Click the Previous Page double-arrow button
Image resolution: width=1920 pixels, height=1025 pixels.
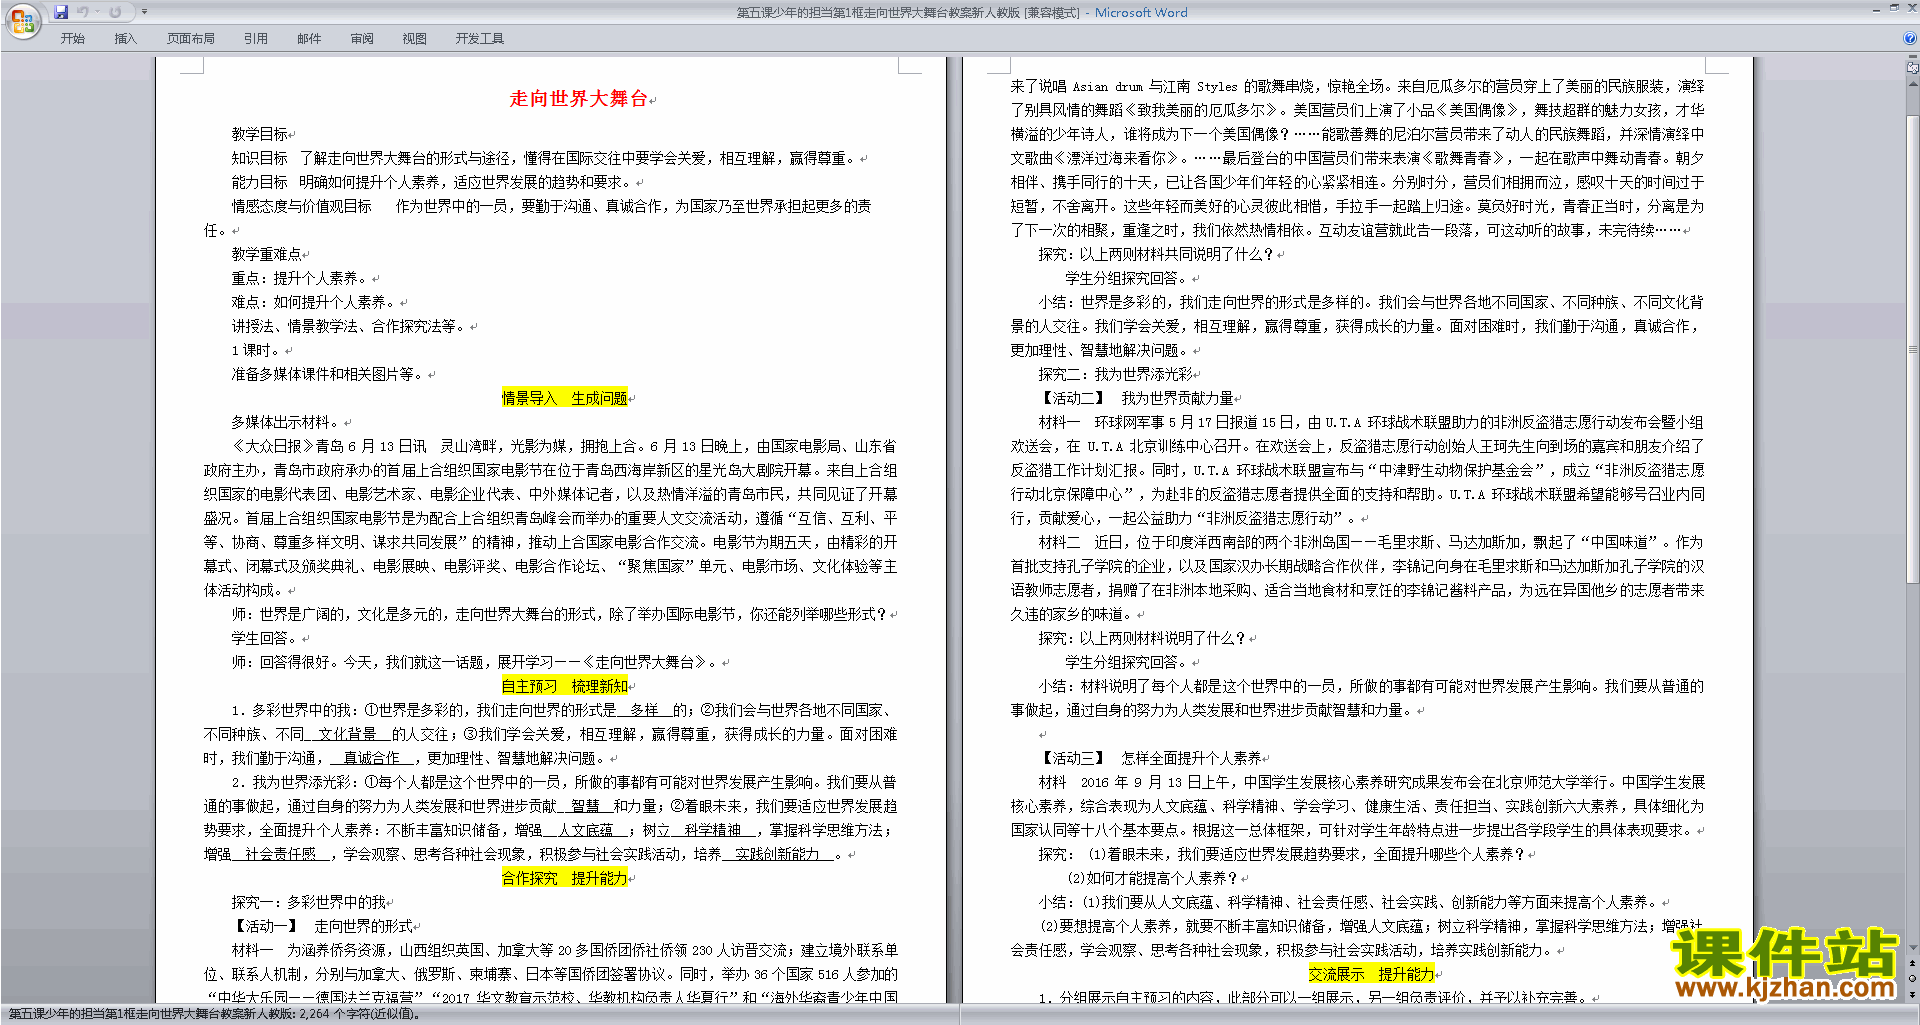[1913, 964]
